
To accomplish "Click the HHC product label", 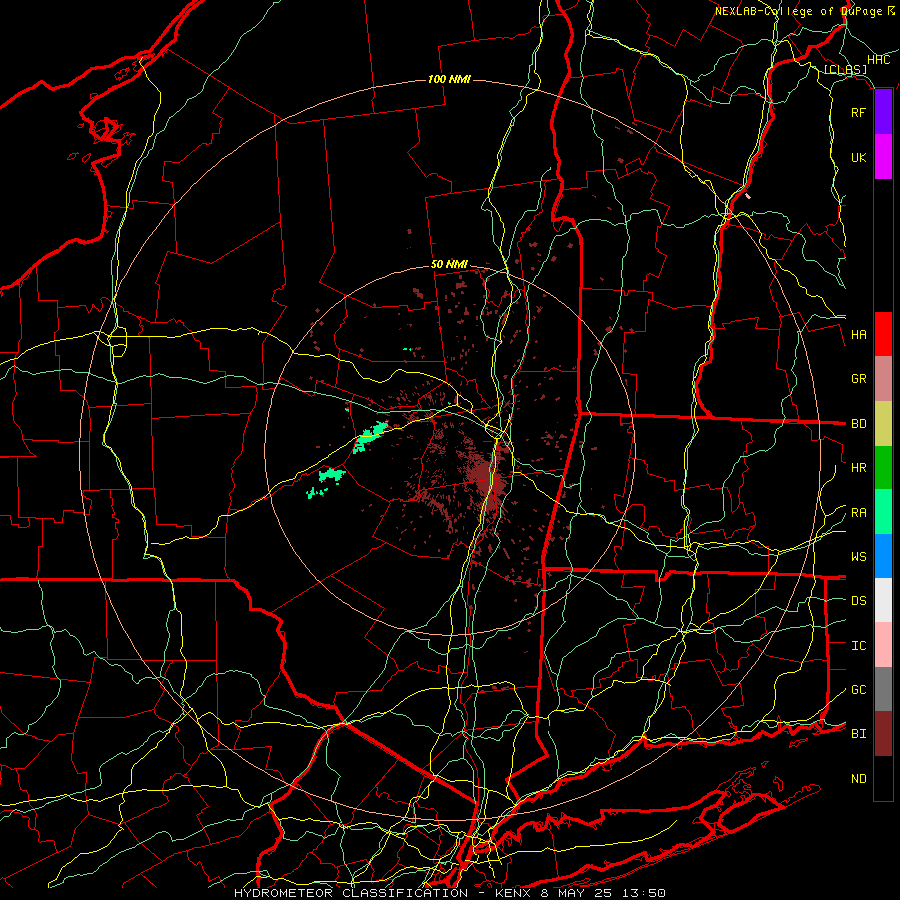I will [878, 60].
